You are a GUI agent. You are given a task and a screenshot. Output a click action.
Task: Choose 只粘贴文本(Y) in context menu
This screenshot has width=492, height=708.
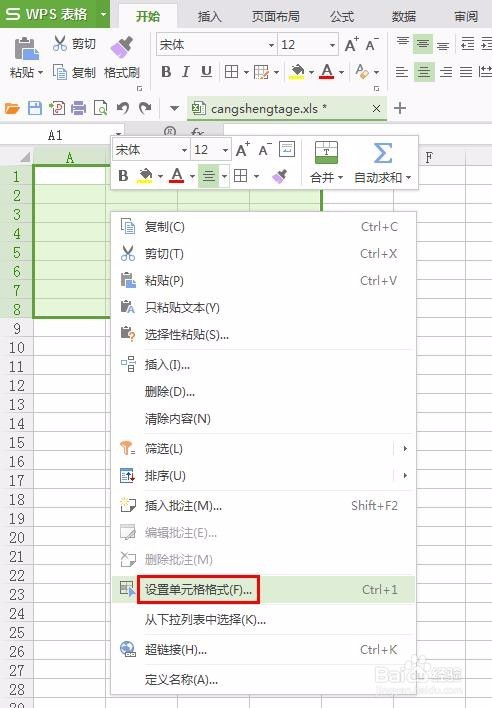point(263,308)
